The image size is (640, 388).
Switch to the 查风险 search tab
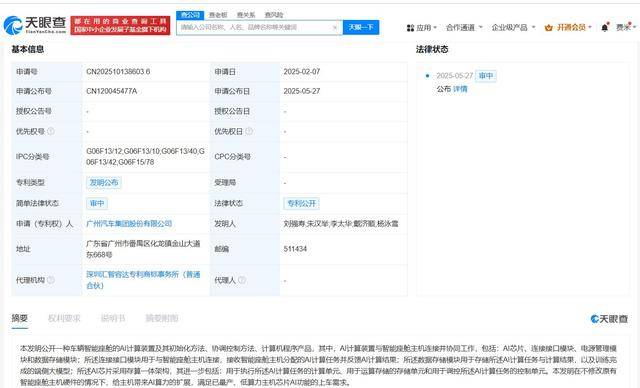[274, 15]
